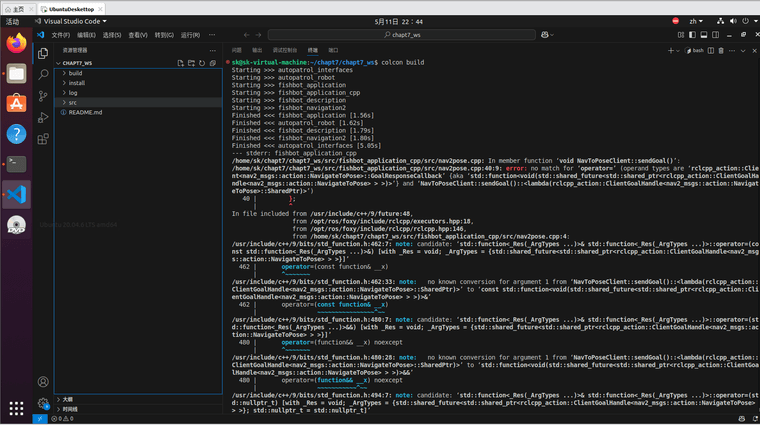Switch to the 调试控制台 debug console tab

[285, 50]
